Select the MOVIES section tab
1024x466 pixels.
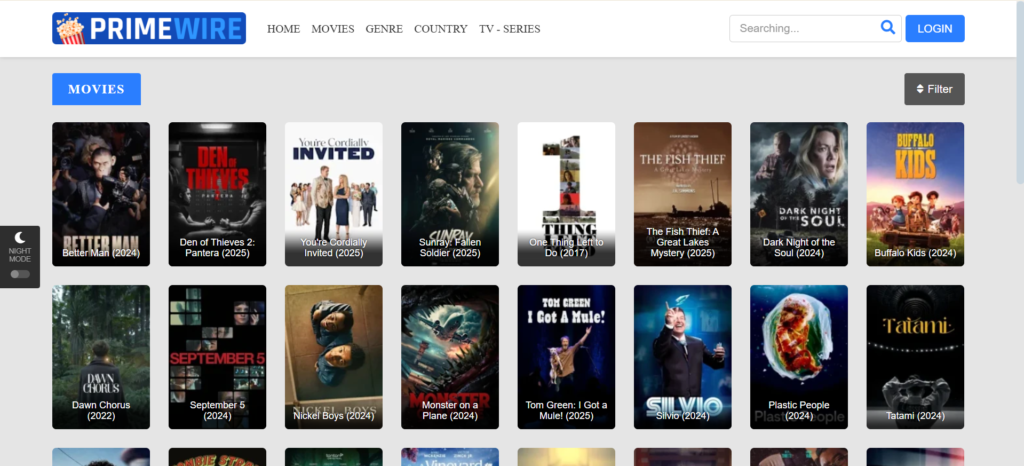tap(97, 89)
